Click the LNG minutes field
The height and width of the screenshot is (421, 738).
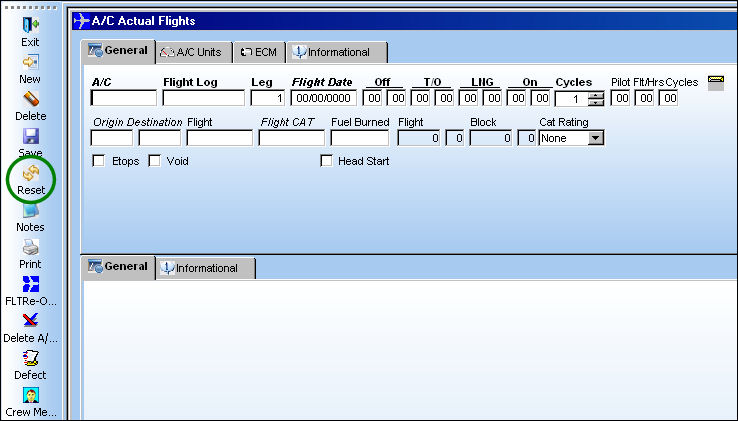pyautogui.click(x=494, y=98)
